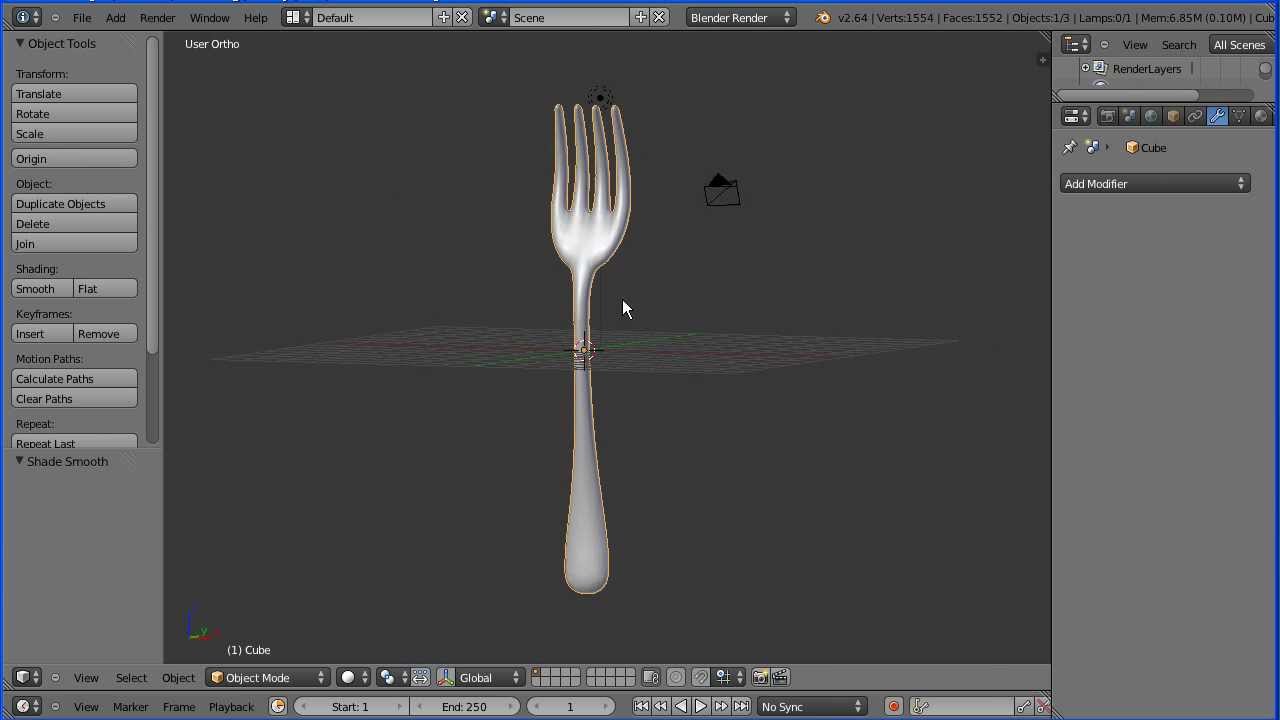Open the No Sync dropdown
Viewport: 1280px width, 720px height.
812,707
